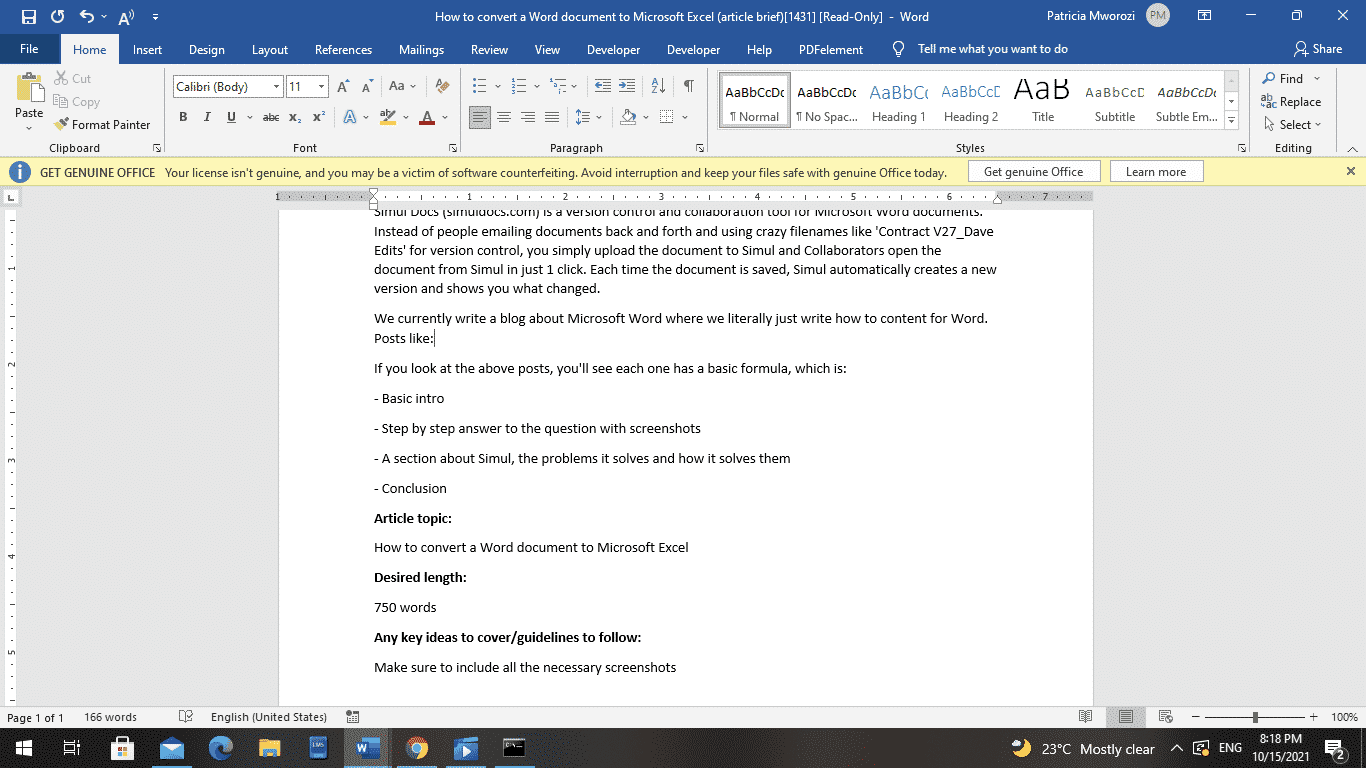Toggle Italic formatting
Screen dimensions: 1366x768
pyautogui.click(x=207, y=117)
